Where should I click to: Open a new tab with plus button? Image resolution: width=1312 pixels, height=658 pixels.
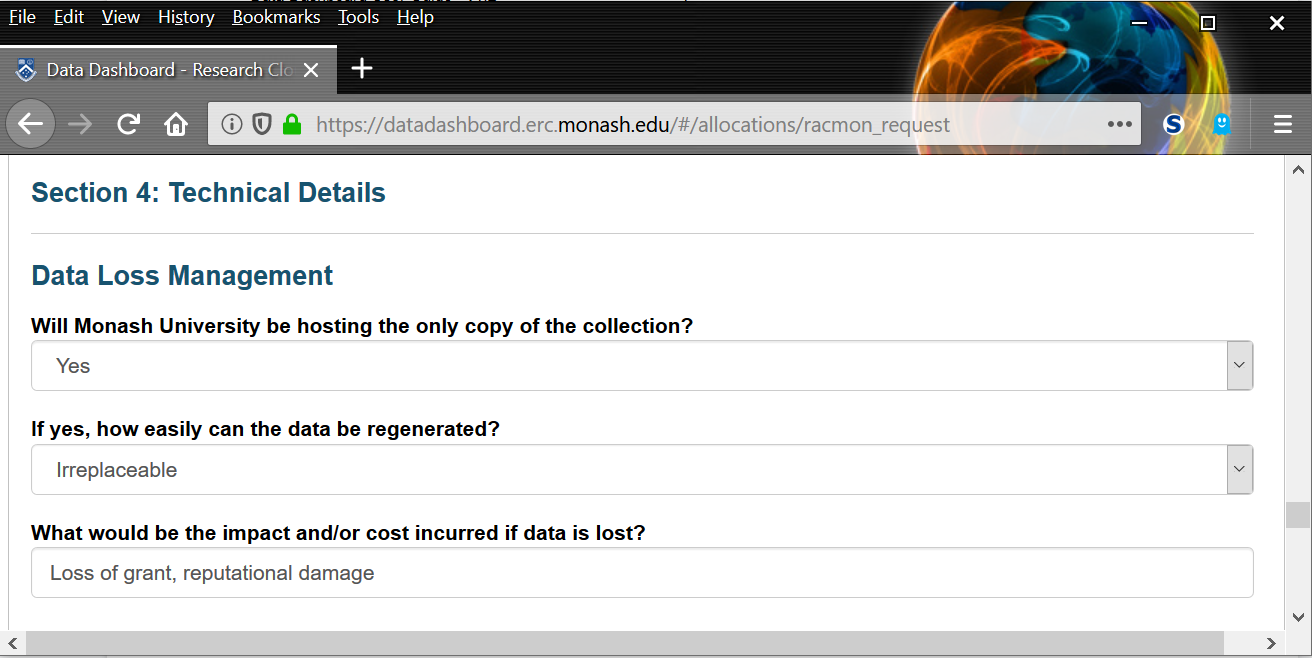pos(362,69)
